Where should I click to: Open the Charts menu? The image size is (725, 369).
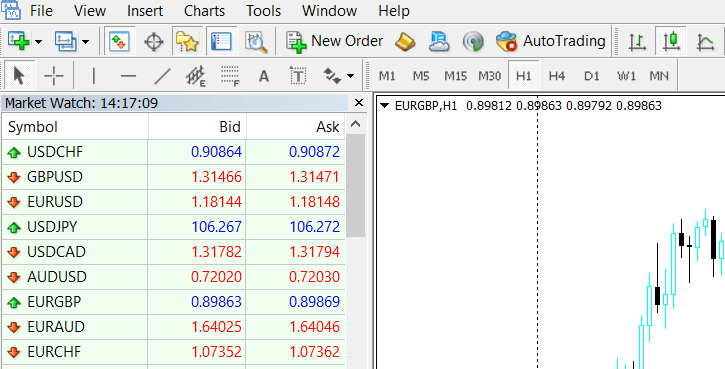204,11
